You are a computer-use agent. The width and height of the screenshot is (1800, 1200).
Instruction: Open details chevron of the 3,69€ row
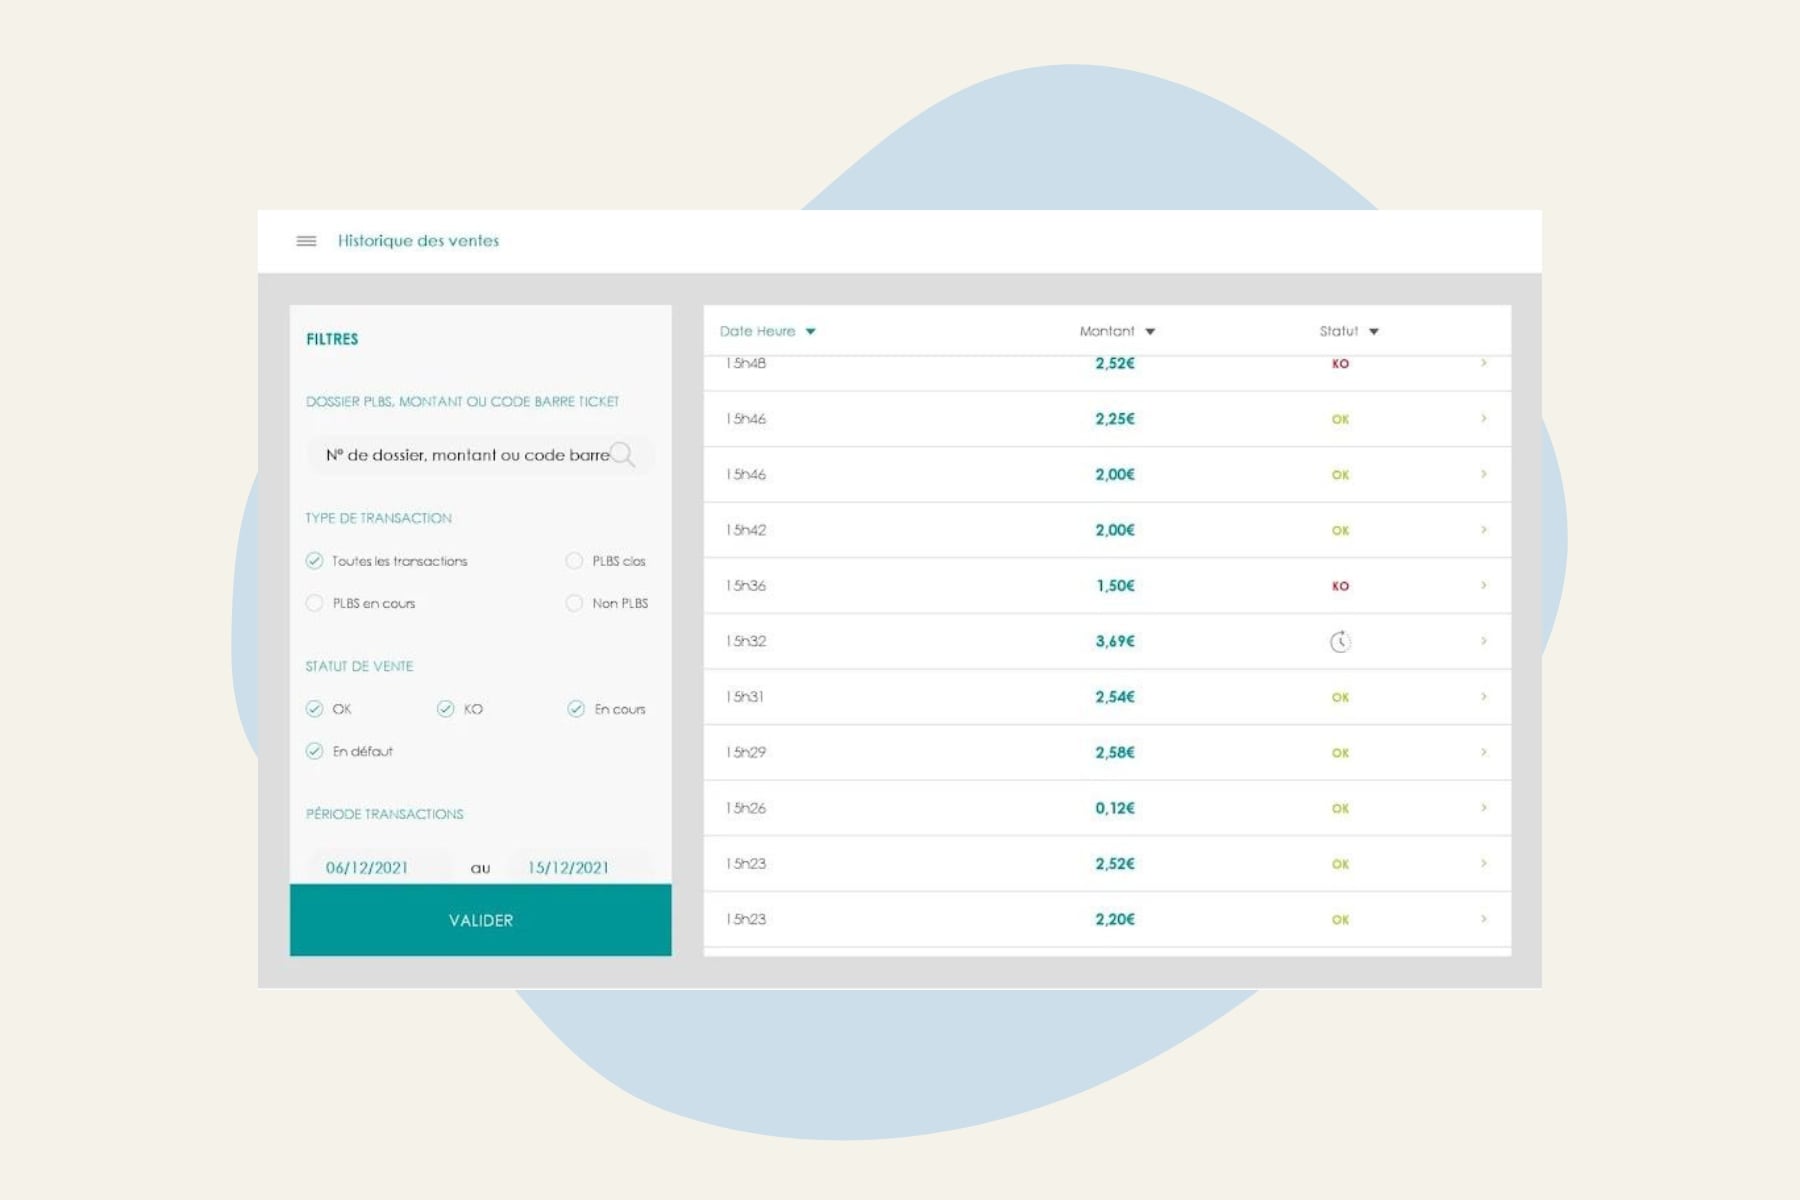[1483, 641]
